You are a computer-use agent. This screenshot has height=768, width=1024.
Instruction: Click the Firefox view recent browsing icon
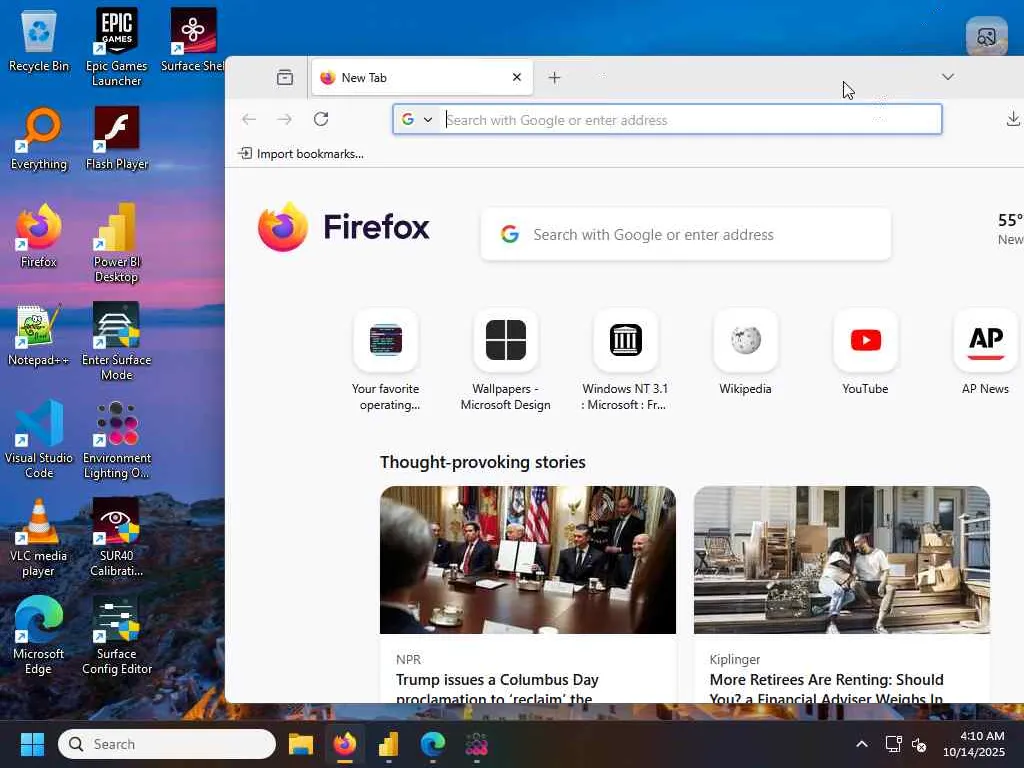(x=285, y=78)
